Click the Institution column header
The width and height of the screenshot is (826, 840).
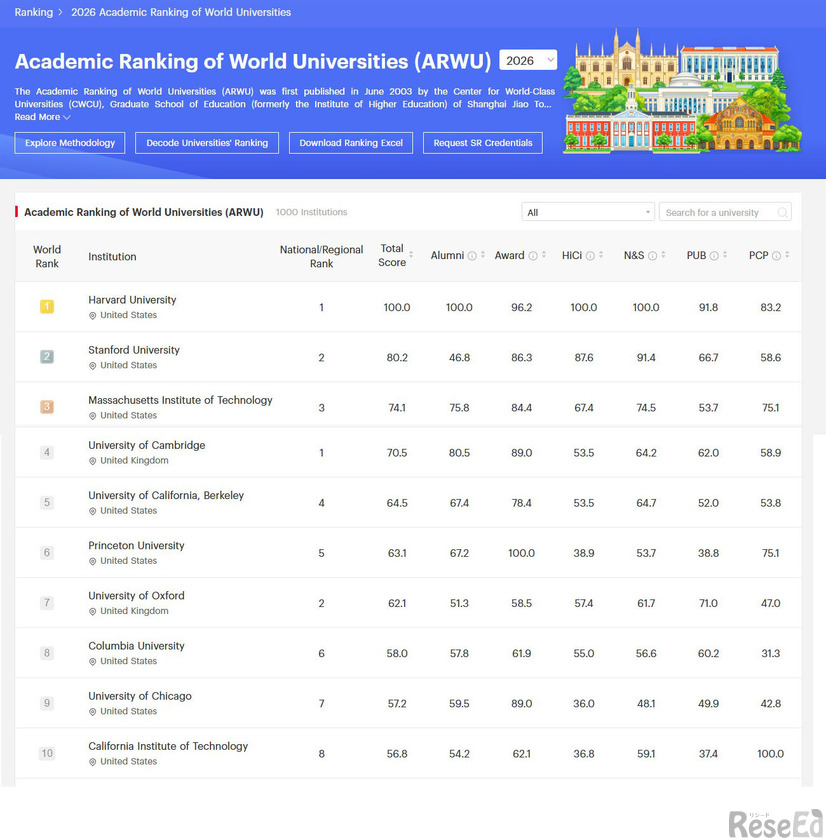point(112,257)
